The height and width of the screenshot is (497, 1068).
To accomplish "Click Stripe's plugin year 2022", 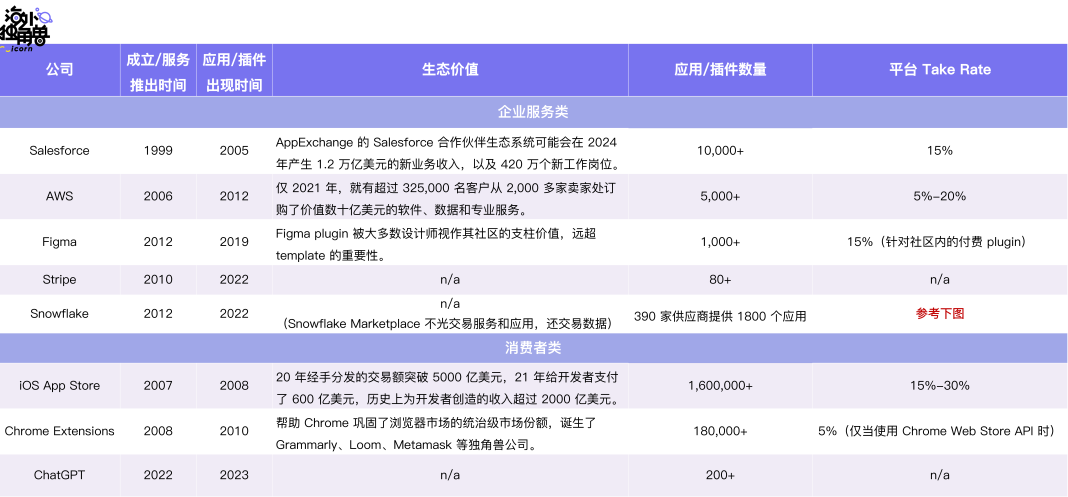I will coord(234,280).
